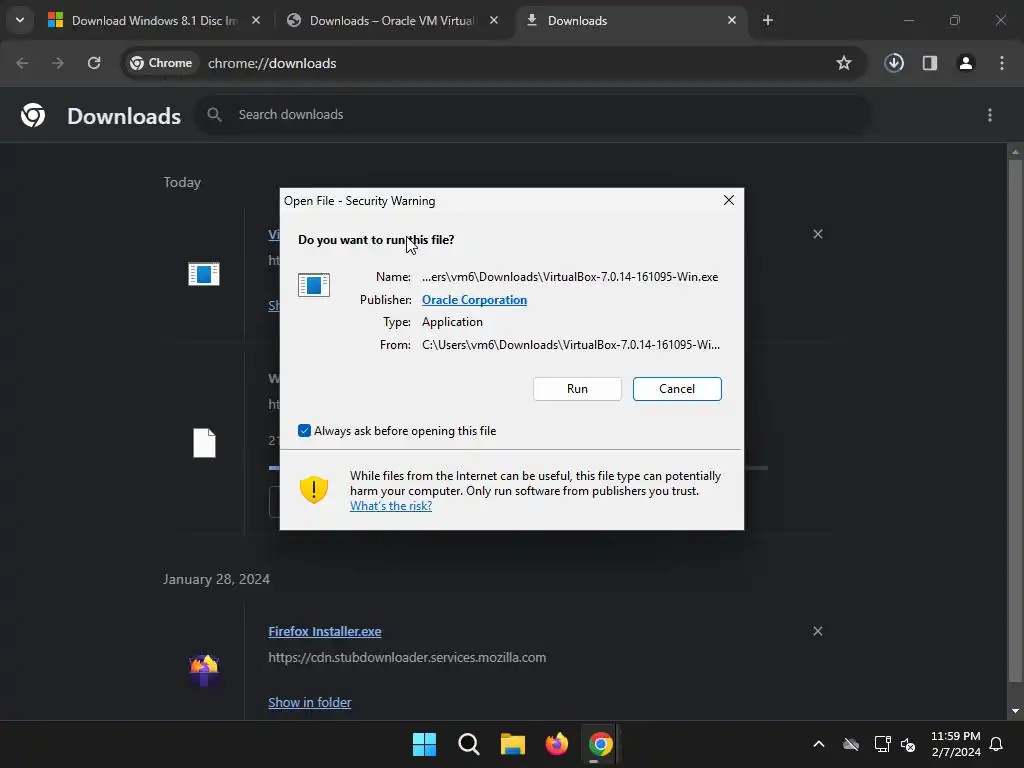Click the Firefox Installer file icon
Viewport: 1024px width, 768px height.
pos(204,671)
